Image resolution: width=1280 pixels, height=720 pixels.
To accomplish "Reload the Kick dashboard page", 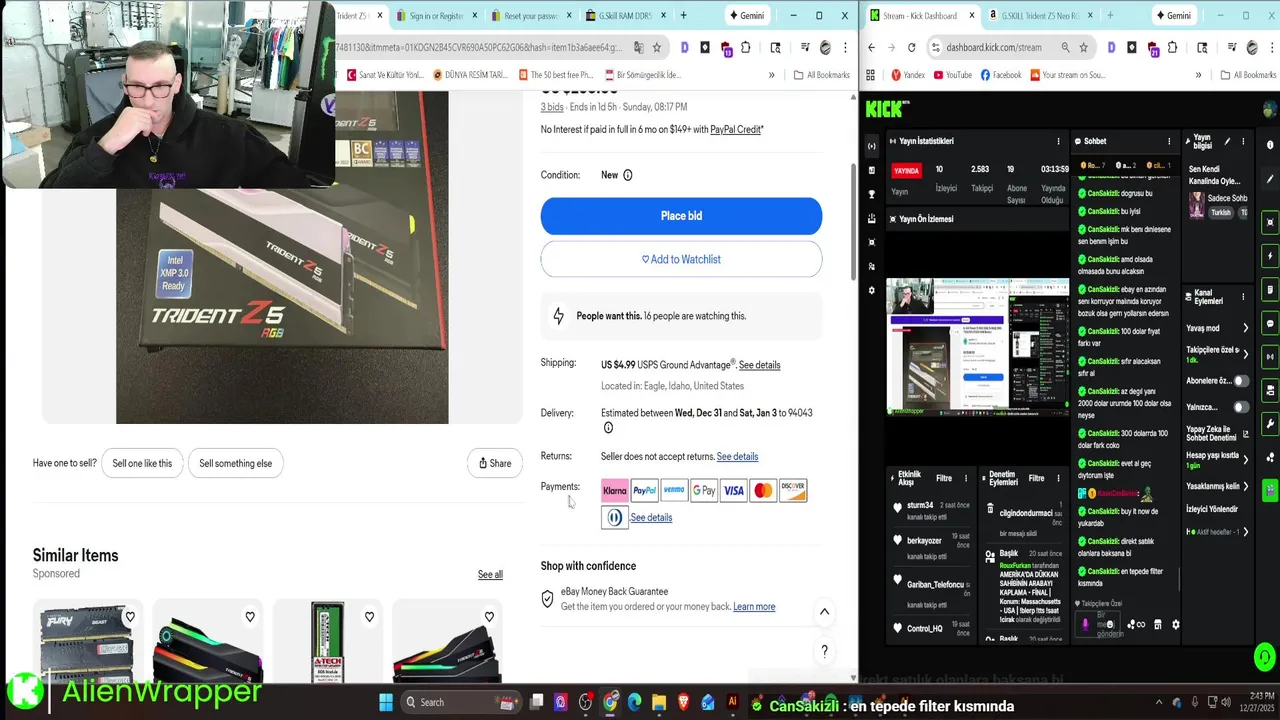I will tap(911, 47).
